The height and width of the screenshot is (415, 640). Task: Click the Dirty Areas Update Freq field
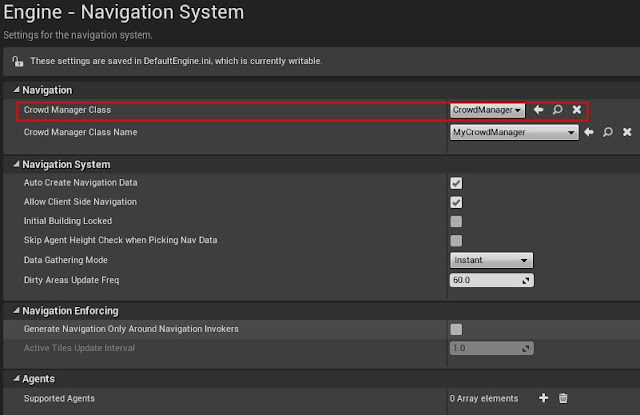tap(491, 280)
